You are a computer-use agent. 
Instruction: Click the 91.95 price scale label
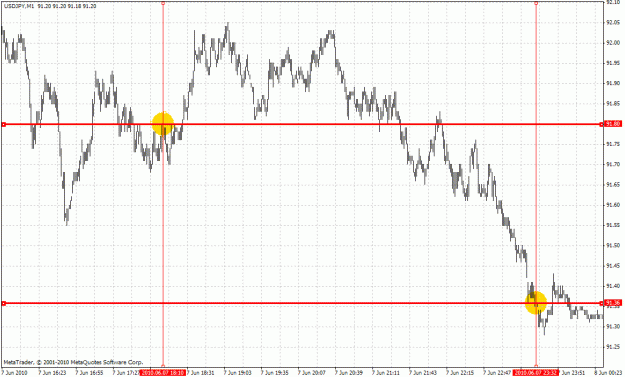(x=613, y=63)
